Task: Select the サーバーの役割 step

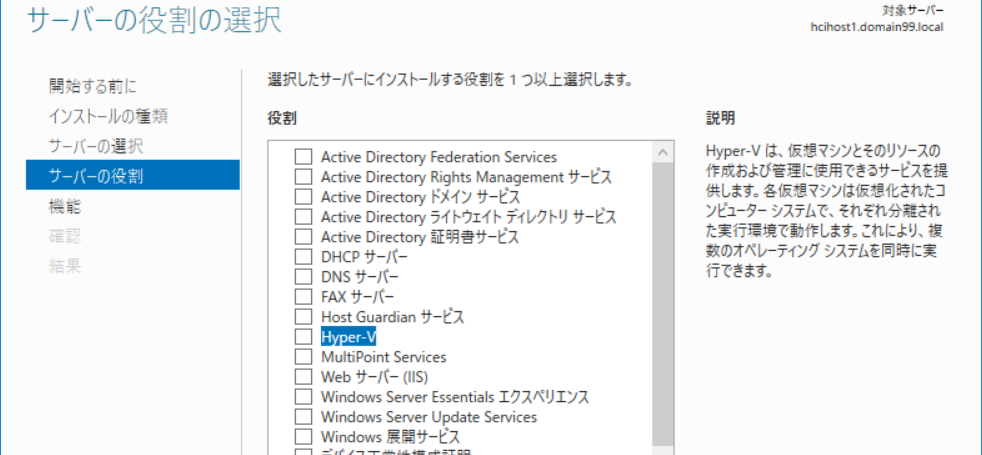Action: point(133,175)
